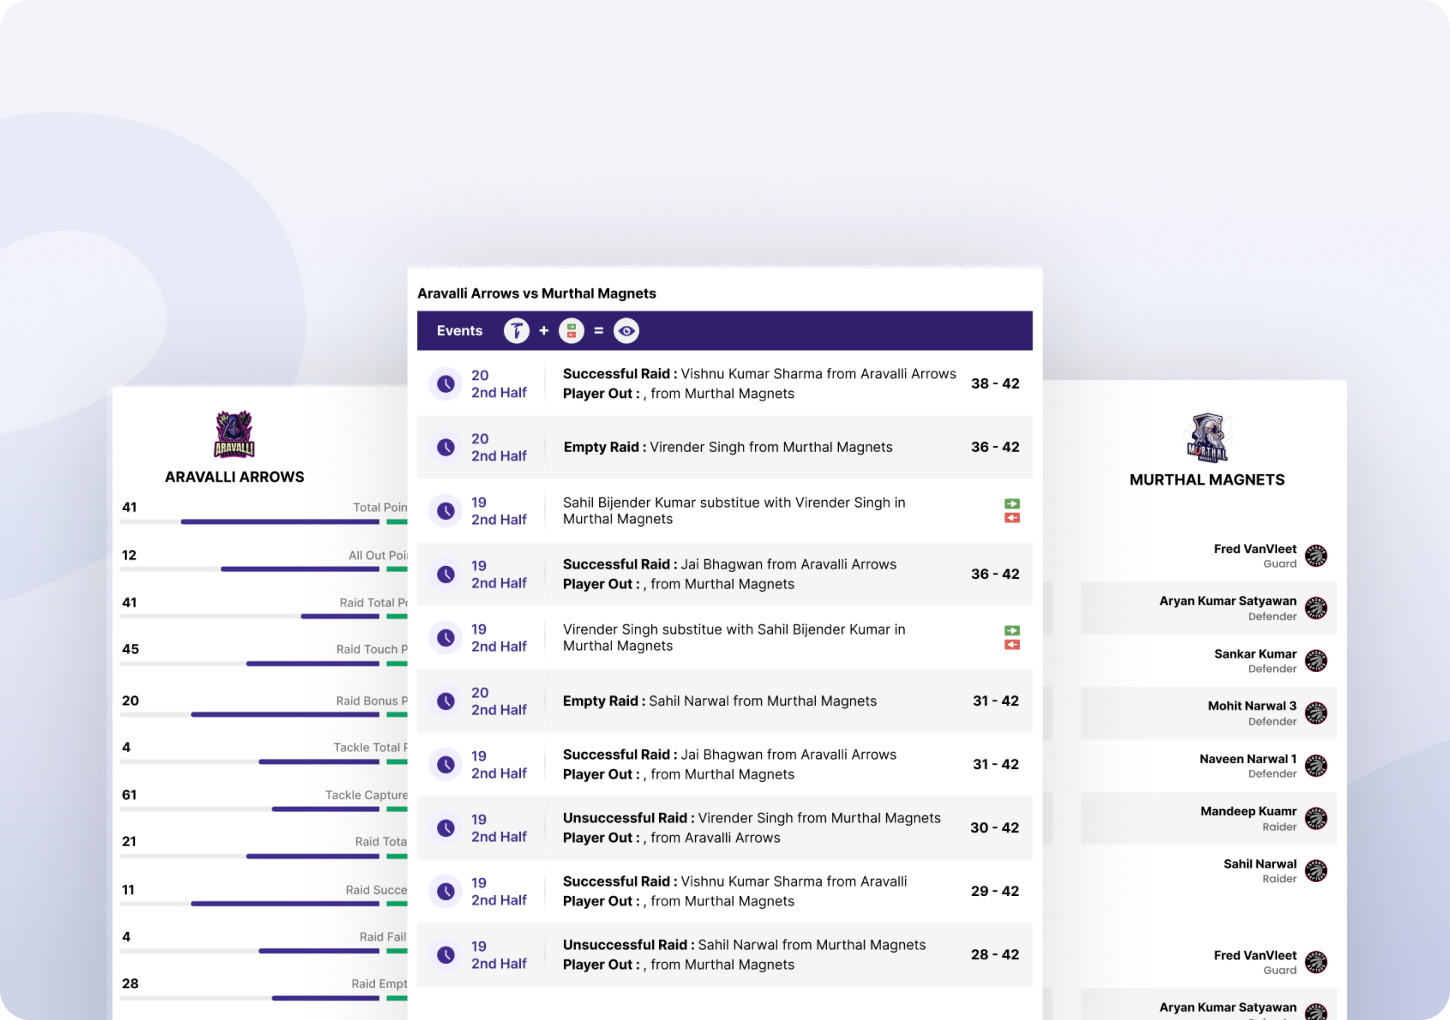Viewport: 1450px width, 1020px height.
Task: Click Mandeep Kuamr player badge icon
Action: (x=1316, y=818)
